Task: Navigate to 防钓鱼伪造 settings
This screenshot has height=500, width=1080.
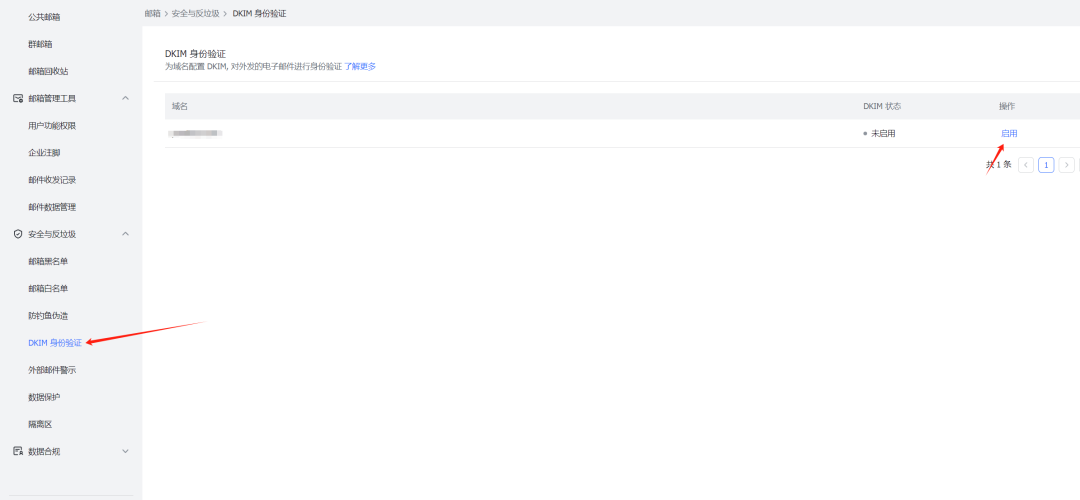Action: pos(48,315)
